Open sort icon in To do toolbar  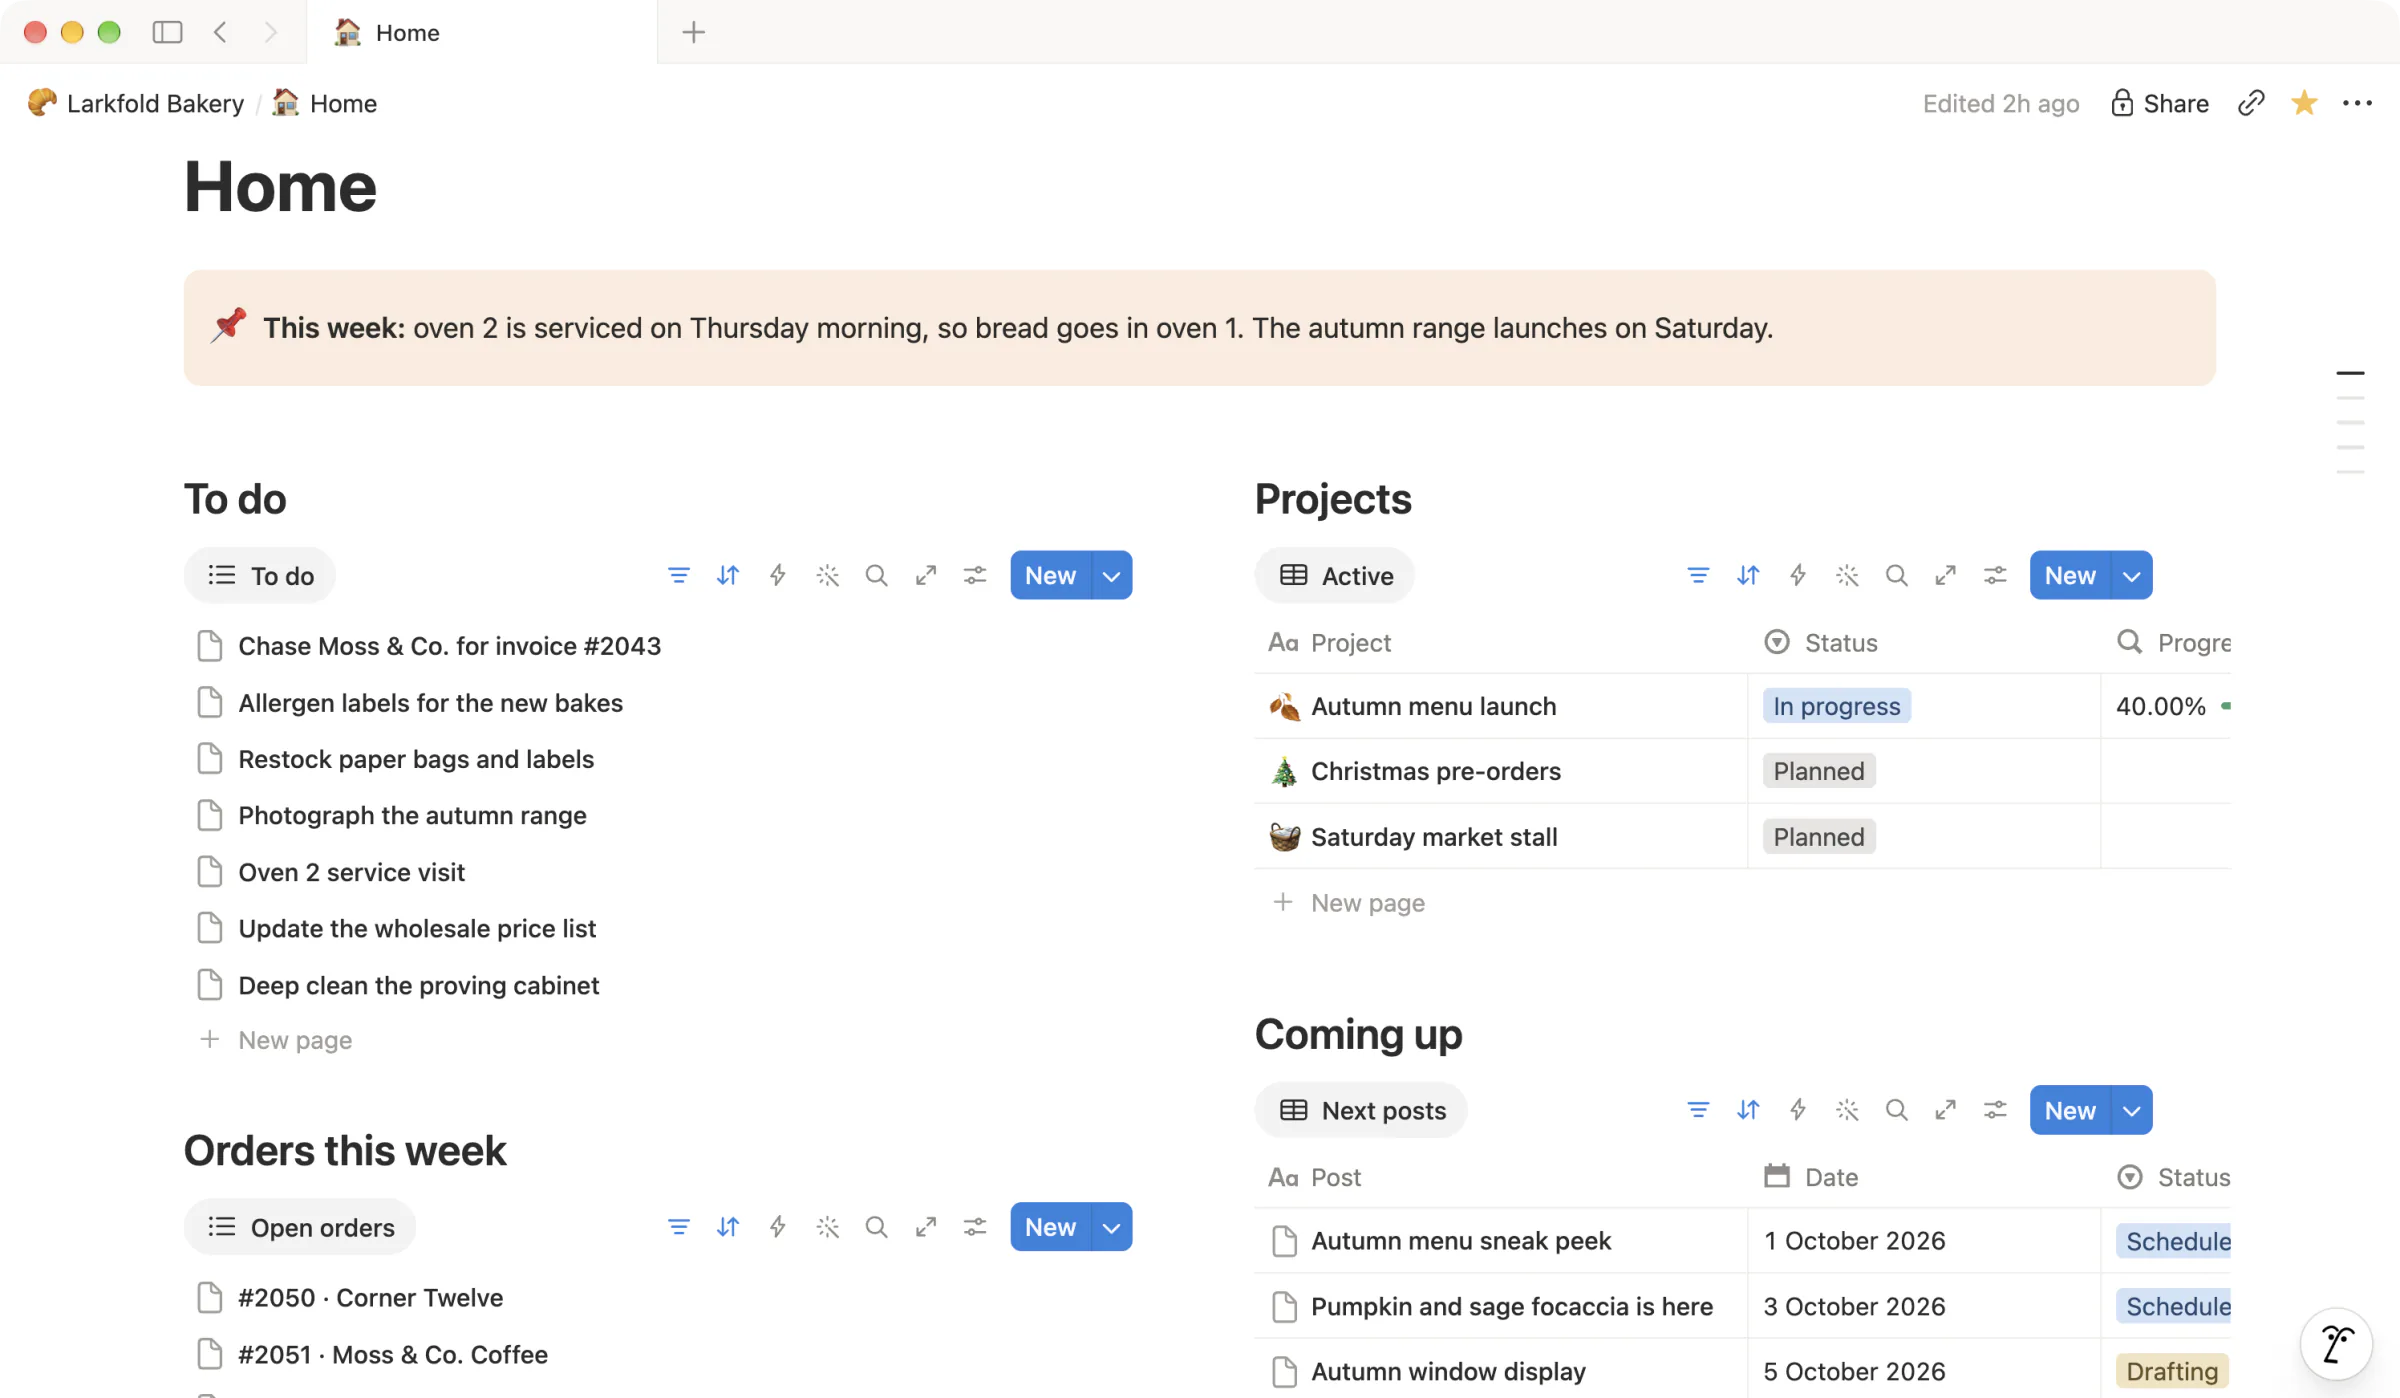pyautogui.click(x=728, y=575)
